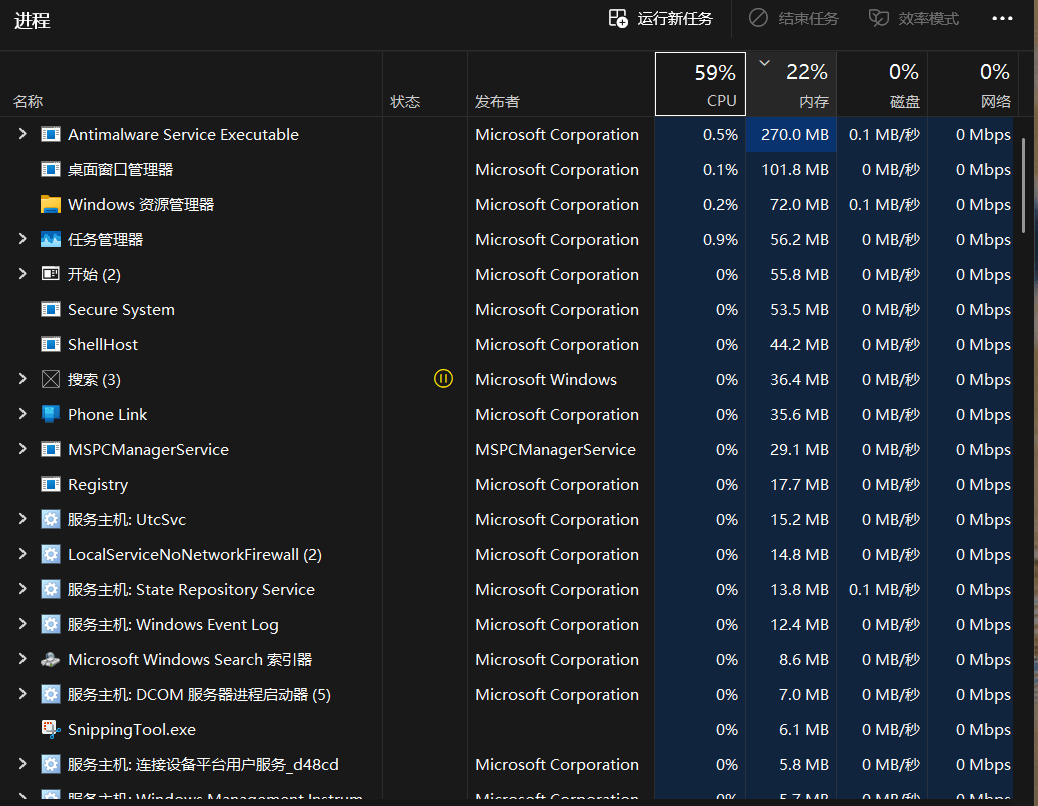This screenshot has width=1038, height=806.
Task: Expand the 开始 (2) process group
Action: (23, 273)
